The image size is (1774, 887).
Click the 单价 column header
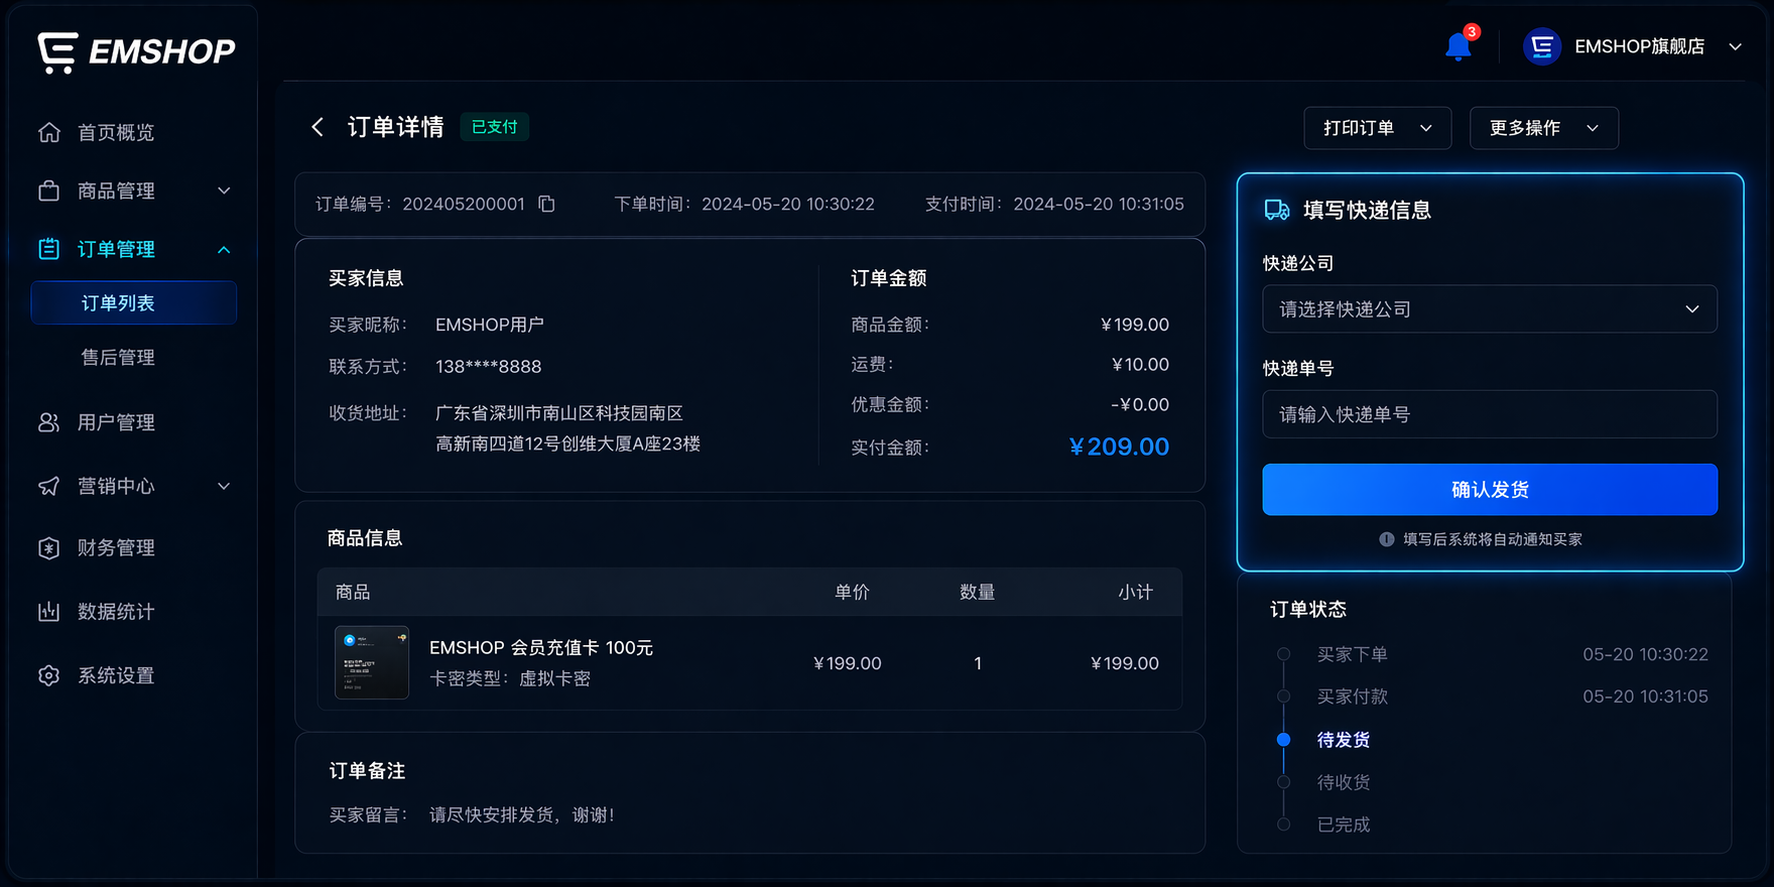852,592
